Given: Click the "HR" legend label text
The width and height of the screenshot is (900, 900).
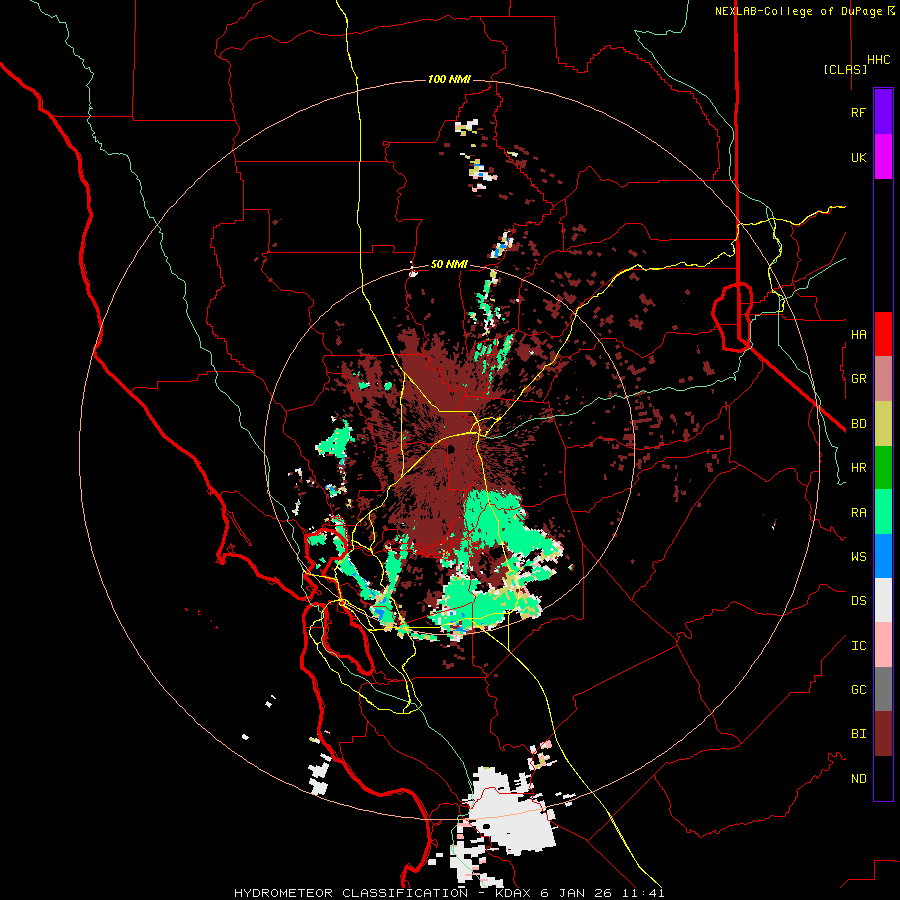Looking at the screenshot, I should [858, 468].
